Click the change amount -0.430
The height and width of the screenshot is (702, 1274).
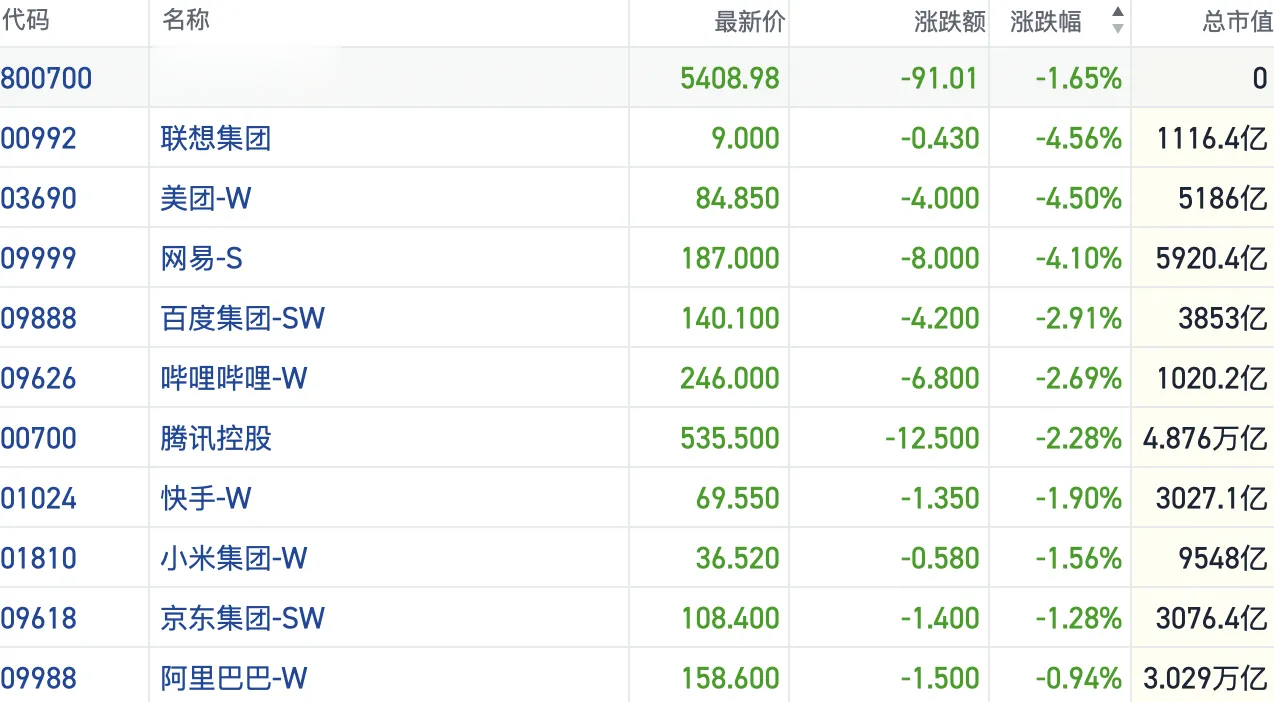pos(940,138)
